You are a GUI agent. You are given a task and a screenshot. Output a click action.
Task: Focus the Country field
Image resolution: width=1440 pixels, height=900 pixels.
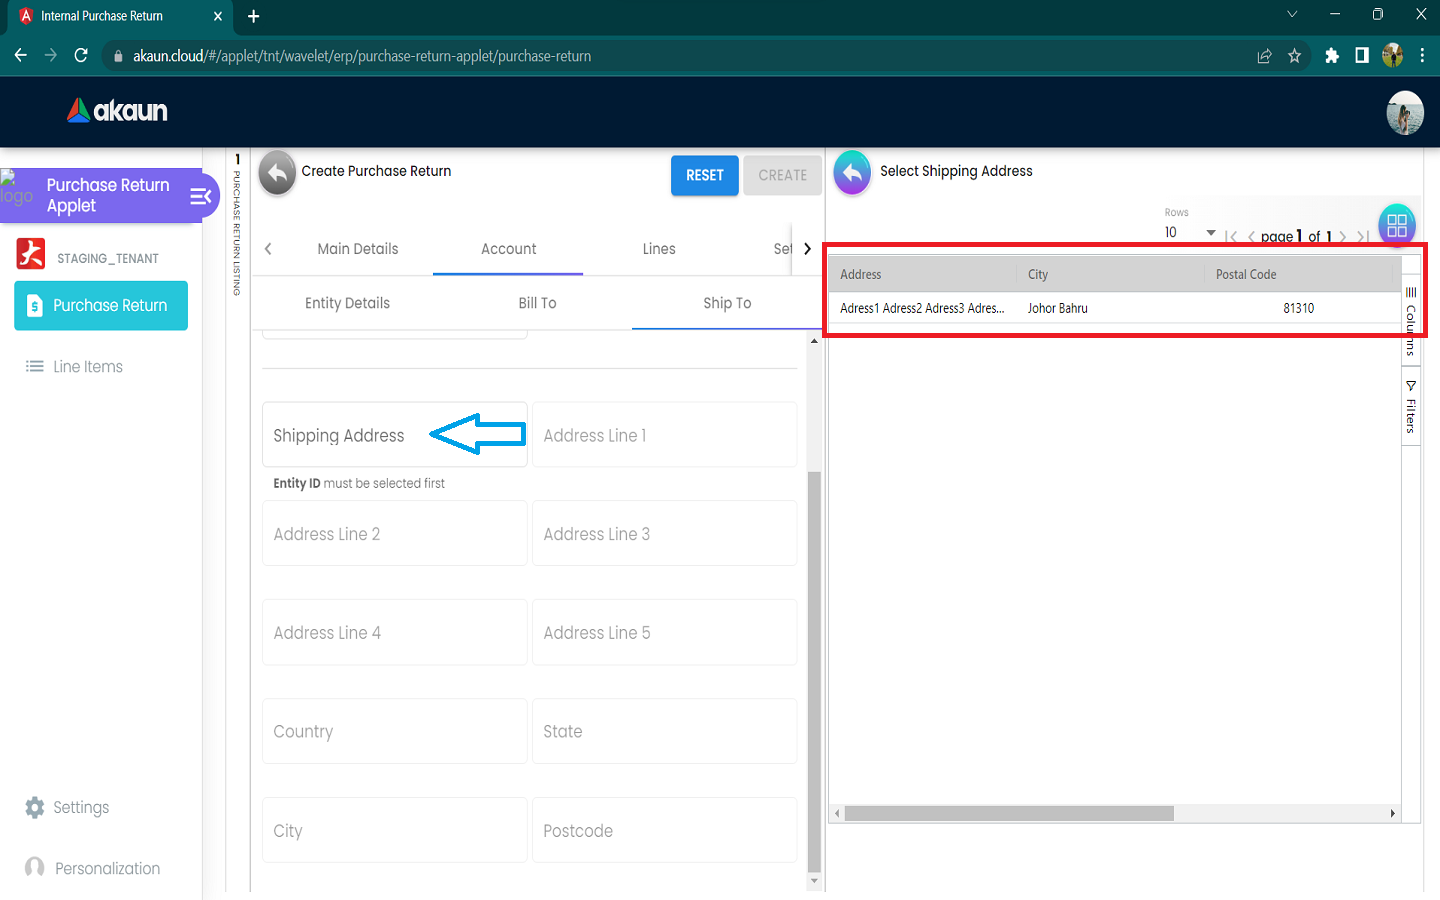pyautogui.click(x=394, y=732)
